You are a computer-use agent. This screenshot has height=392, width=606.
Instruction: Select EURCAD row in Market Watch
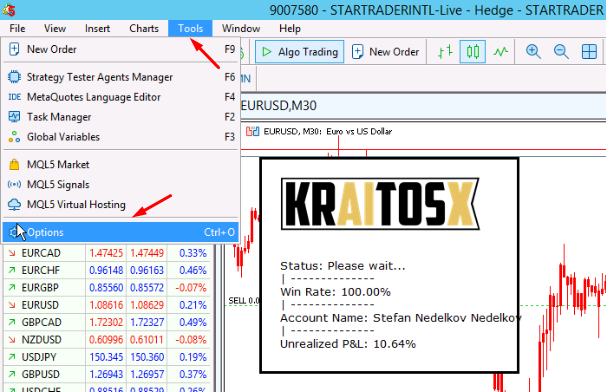pos(107,253)
